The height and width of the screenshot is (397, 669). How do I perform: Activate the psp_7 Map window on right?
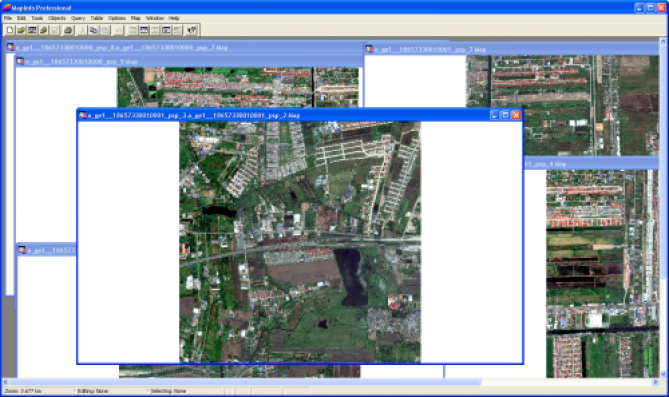click(x=511, y=49)
